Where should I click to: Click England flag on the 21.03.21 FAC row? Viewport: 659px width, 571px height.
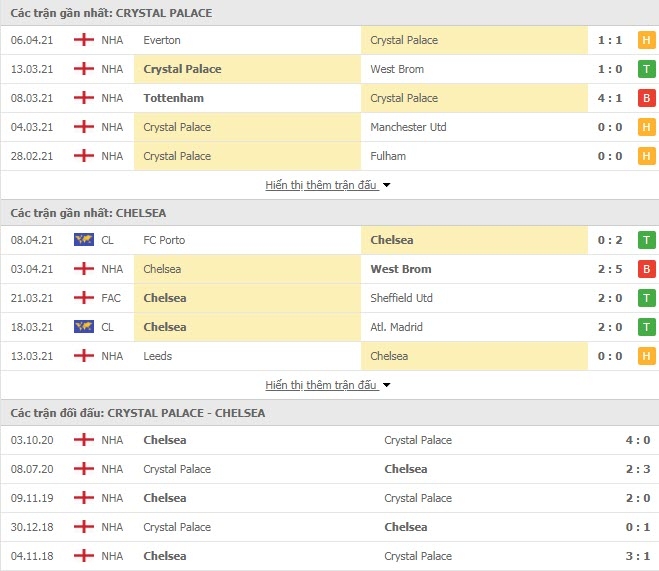(x=84, y=298)
